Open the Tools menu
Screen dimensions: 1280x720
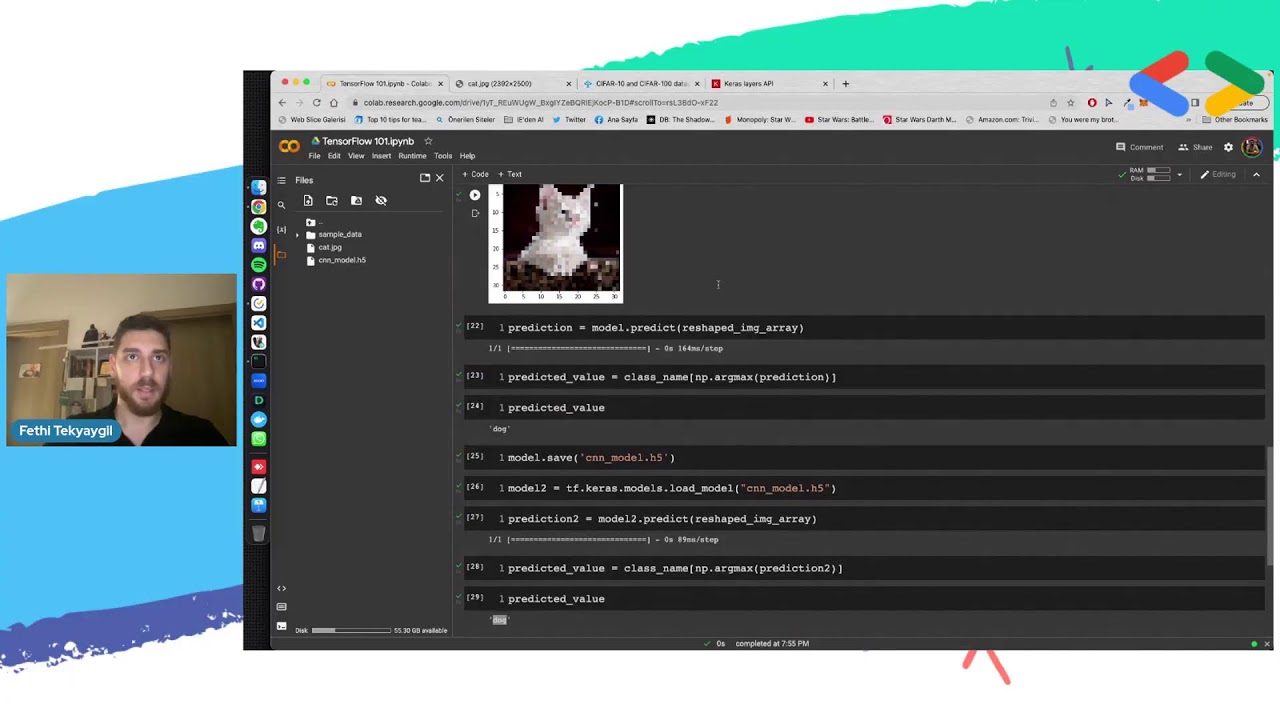443,156
